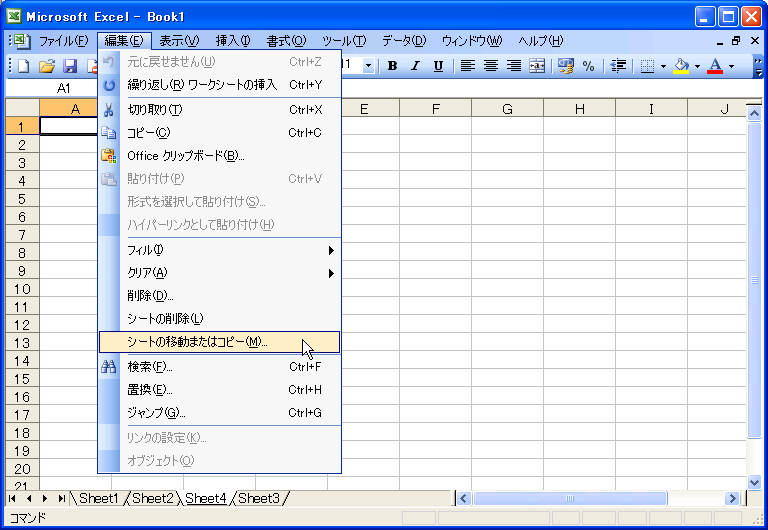Open Font Color dropdown arrow

point(731,66)
